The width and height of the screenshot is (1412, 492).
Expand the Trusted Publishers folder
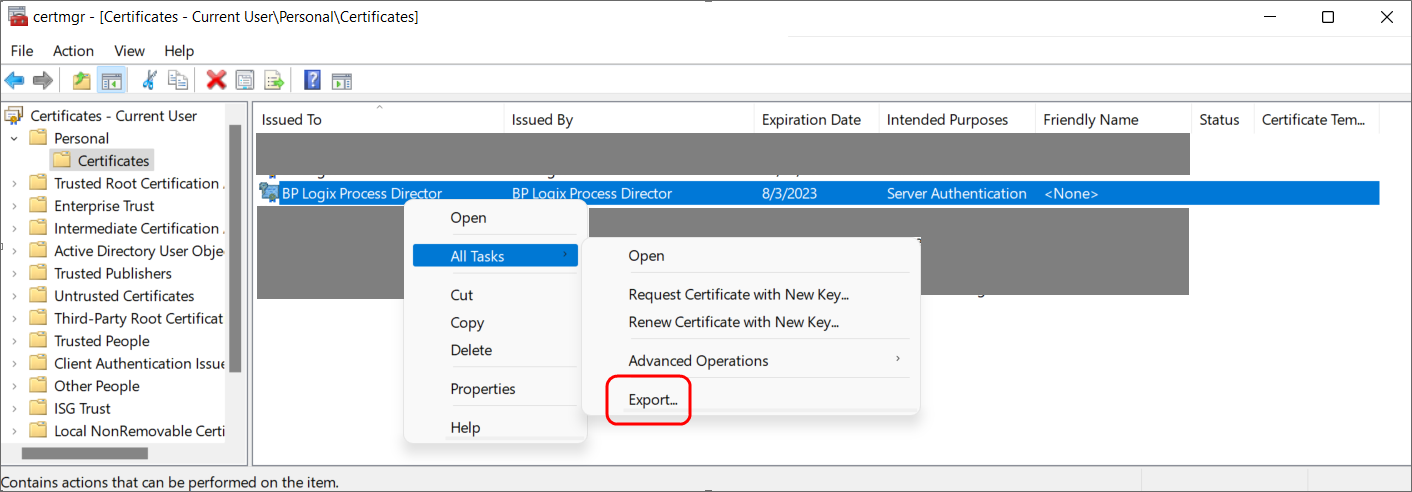(14, 273)
